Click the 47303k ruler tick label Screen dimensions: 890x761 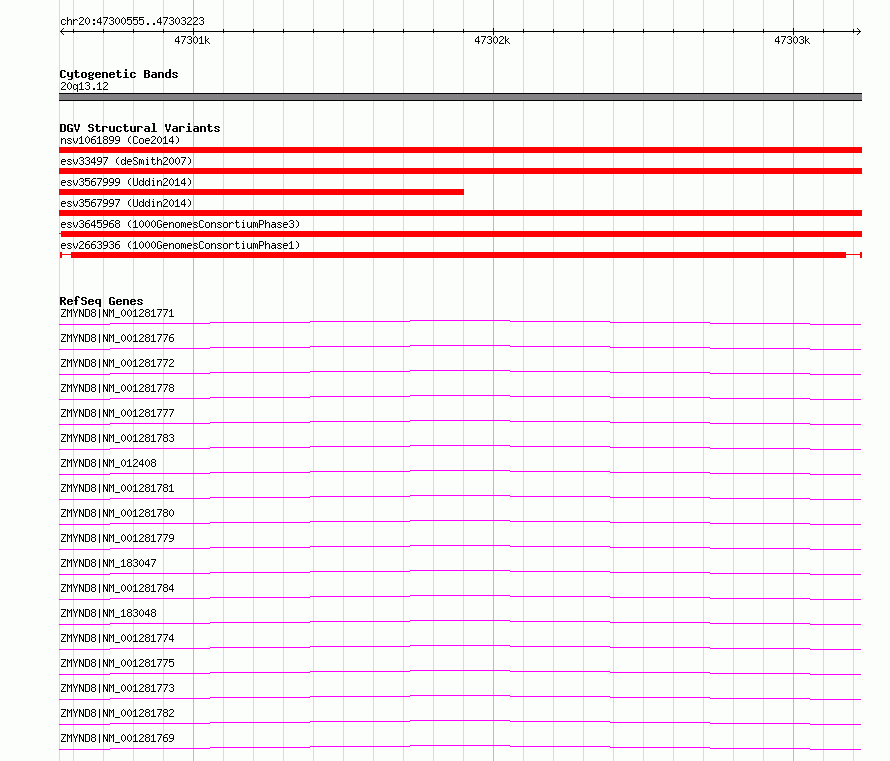click(792, 40)
